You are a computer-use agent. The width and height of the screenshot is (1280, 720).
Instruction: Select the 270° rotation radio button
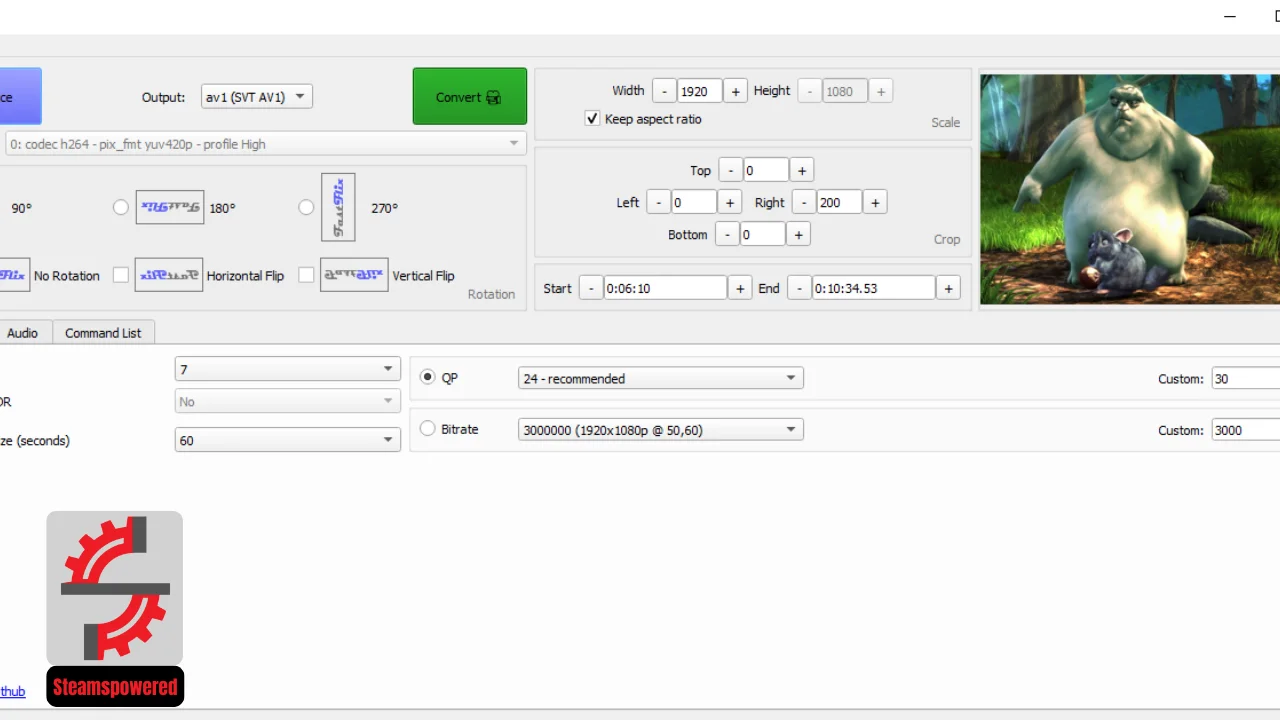pyautogui.click(x=306, y=207)
